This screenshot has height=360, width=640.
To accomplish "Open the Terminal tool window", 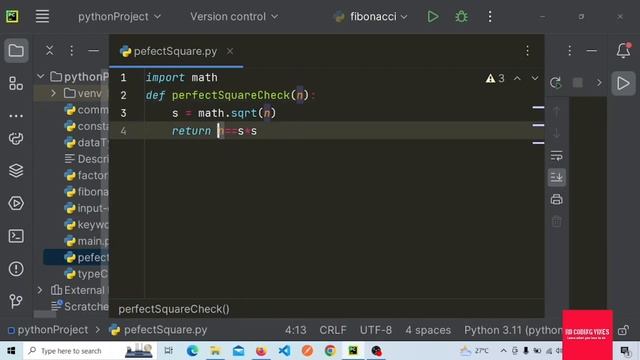I will 16,236.
